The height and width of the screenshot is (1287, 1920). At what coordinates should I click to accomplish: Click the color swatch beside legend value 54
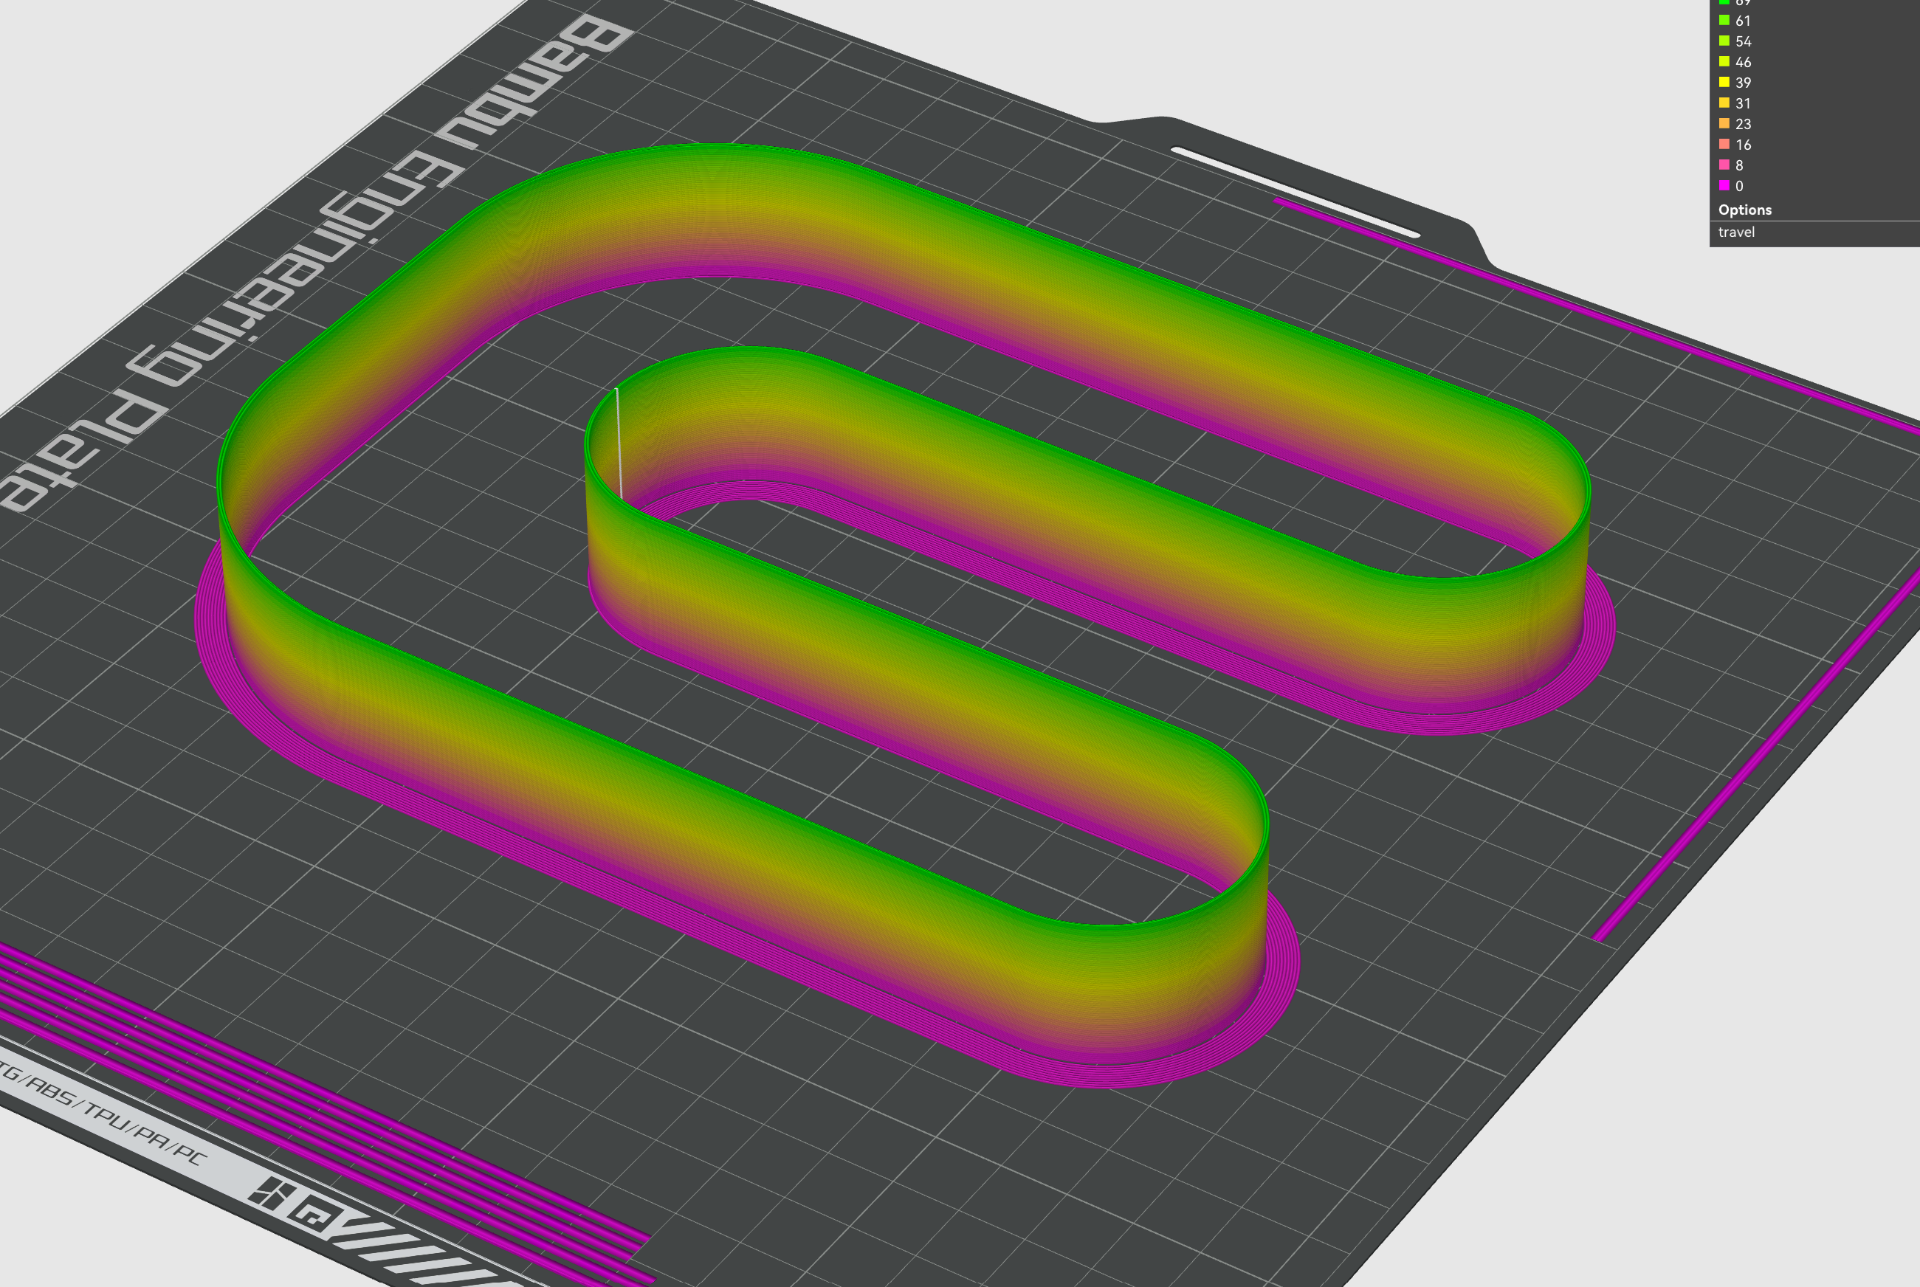point(1724,41)
